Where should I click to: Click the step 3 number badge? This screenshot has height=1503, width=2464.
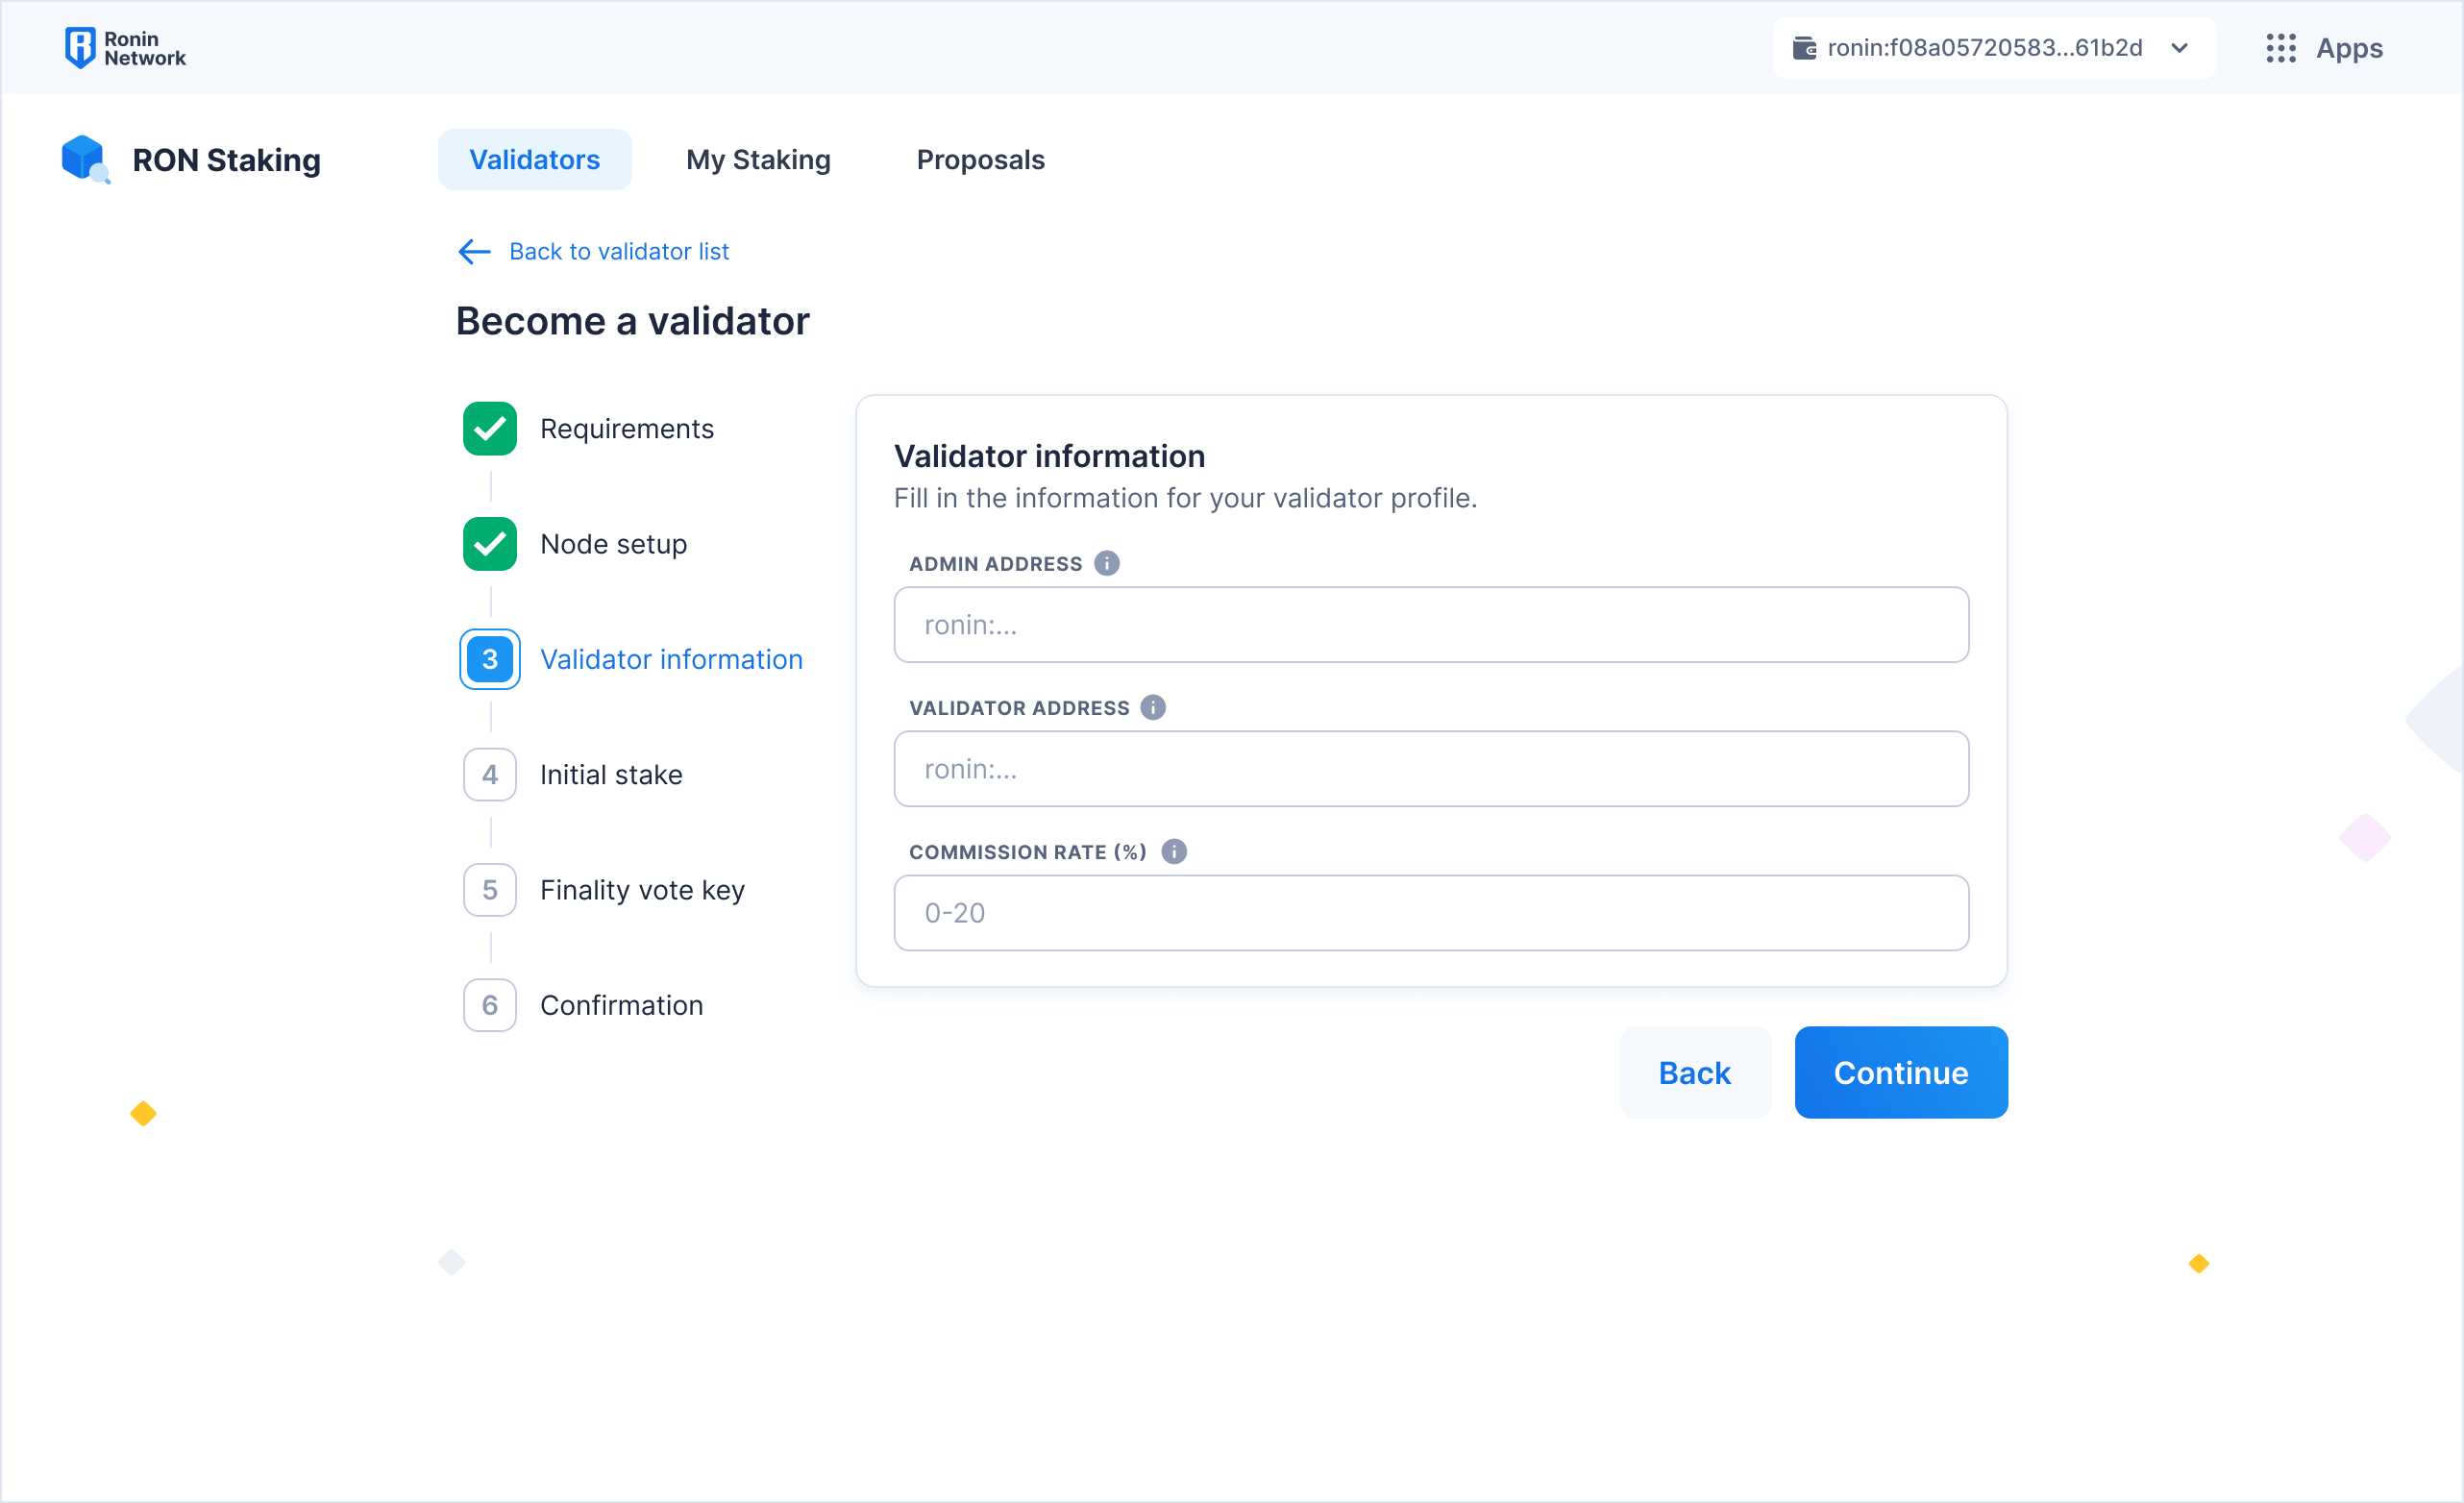pyautogui.click(x=490, y=660)
